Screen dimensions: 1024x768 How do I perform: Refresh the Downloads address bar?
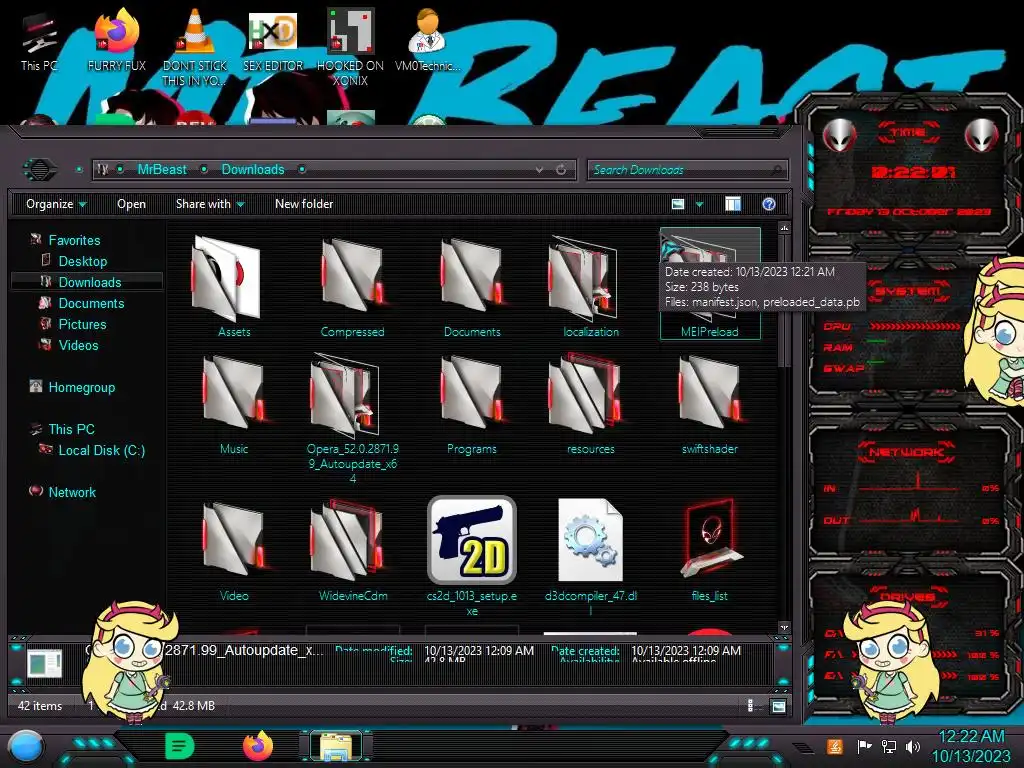[x=561, y=170]
